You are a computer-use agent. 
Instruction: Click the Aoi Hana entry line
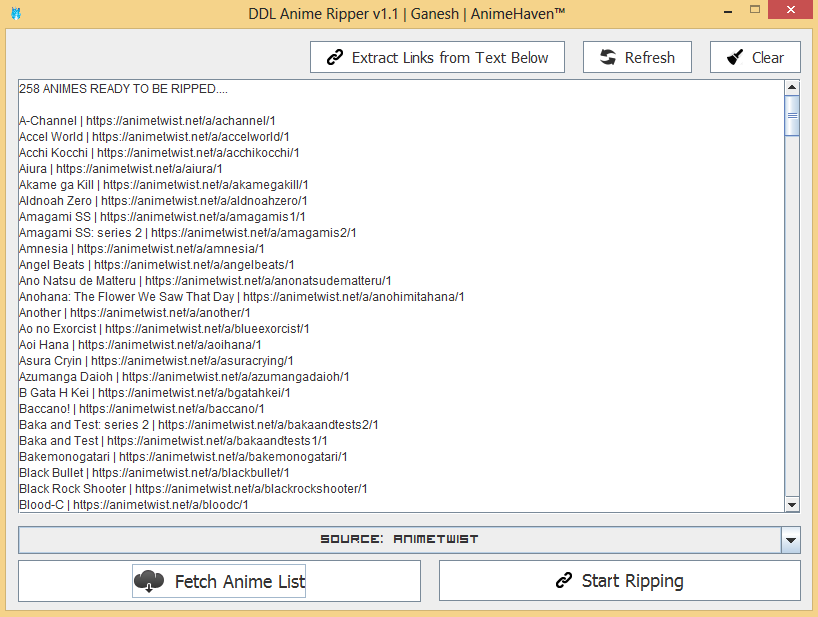click(140, 345)
